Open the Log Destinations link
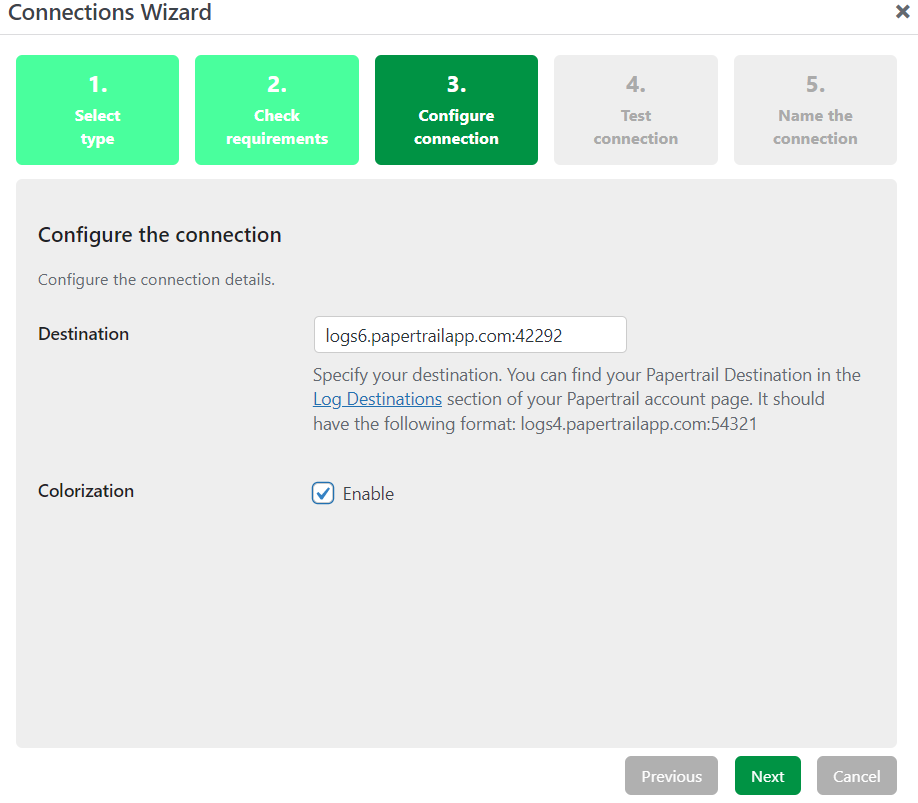Viewport: 918px width, 803px height. pyautogui.click(x=378, y=399)
